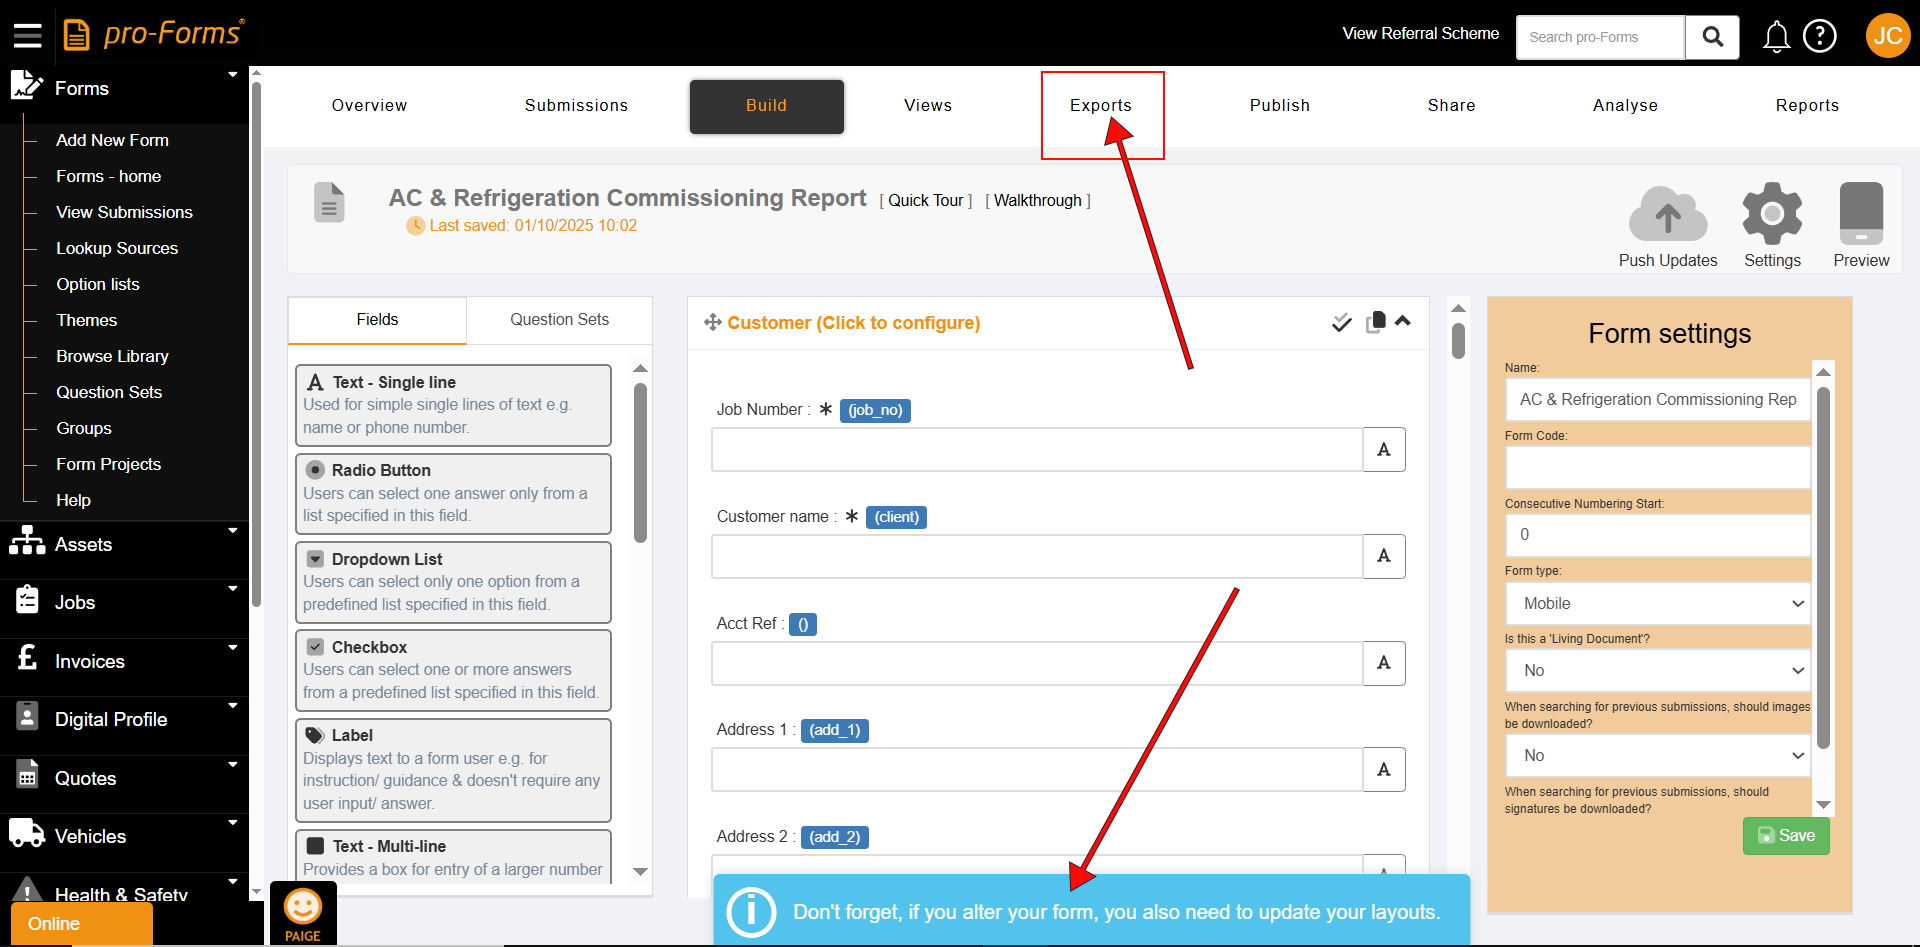1920x947 pixels.
Task: Click the Push Updates cloud icon
Action: (1667, 216)
